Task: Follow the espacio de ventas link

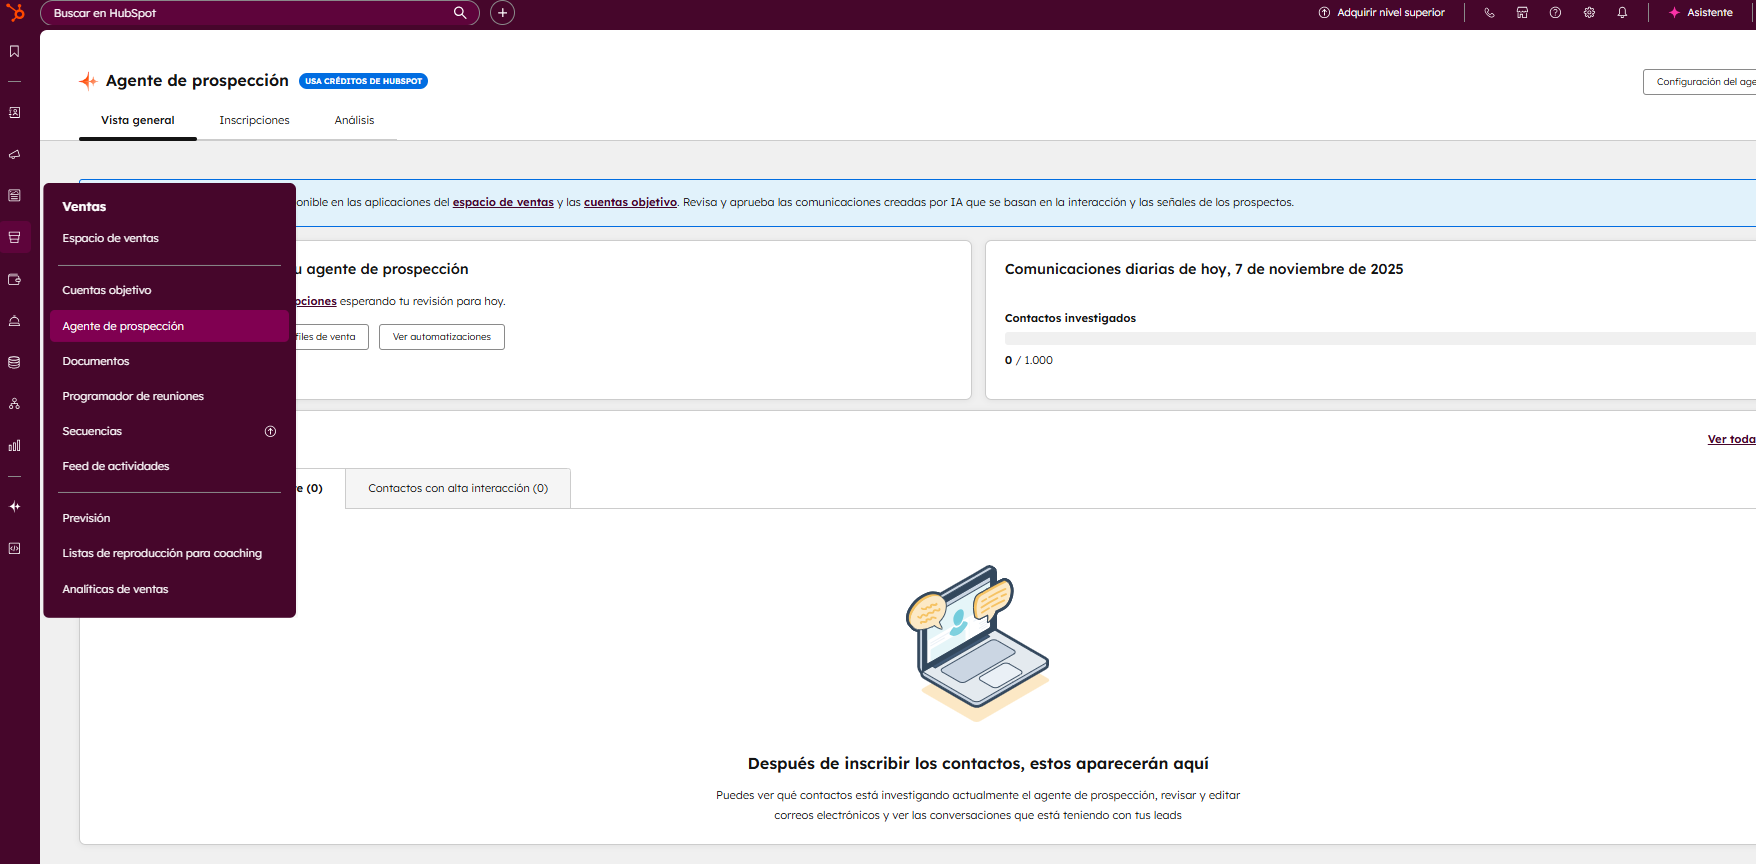Action: click(503, 202)
